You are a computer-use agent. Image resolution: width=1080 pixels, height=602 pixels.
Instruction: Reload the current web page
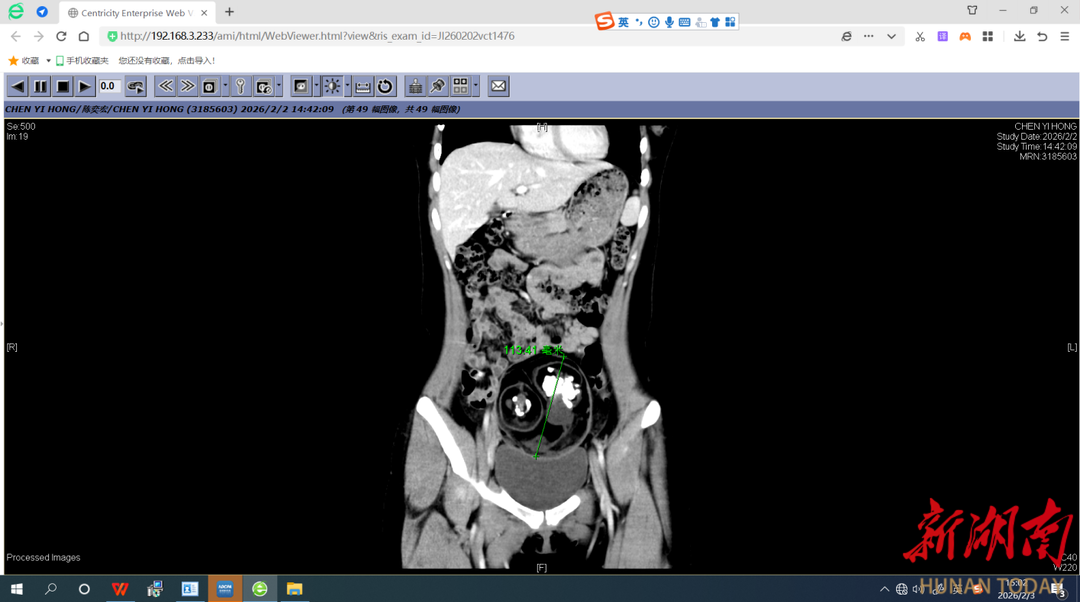(x=61, y=36)
